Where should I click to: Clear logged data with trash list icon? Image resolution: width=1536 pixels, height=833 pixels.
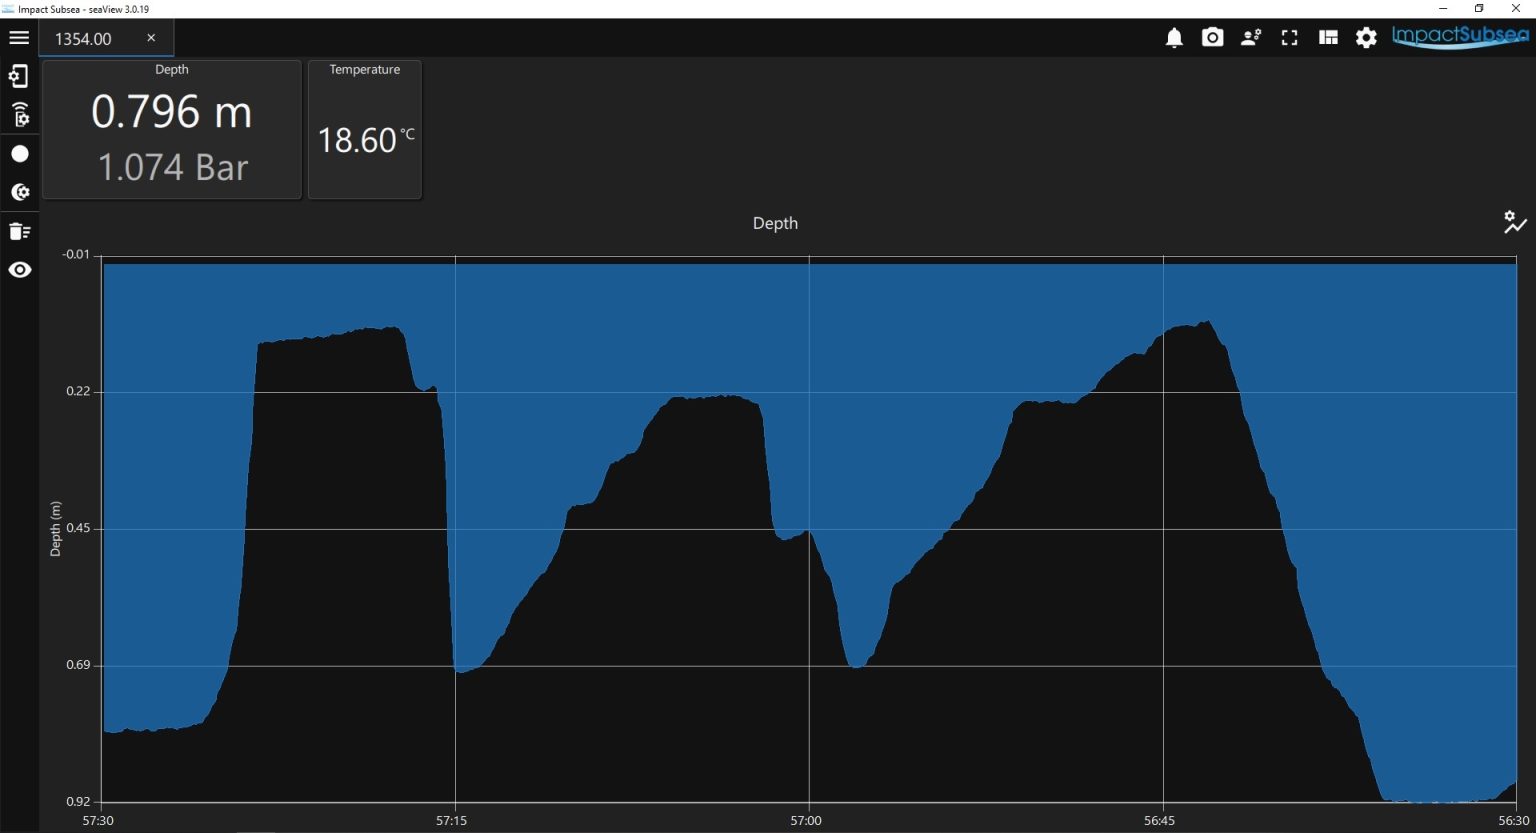[19, 231]
